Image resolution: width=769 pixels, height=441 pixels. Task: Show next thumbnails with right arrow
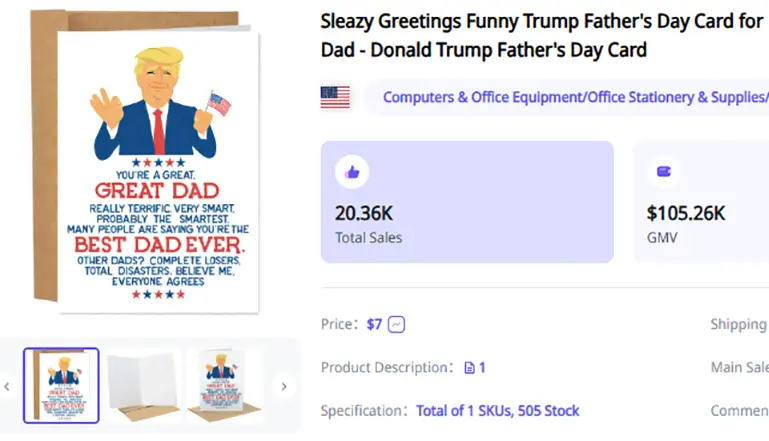[x=283, y=386]
